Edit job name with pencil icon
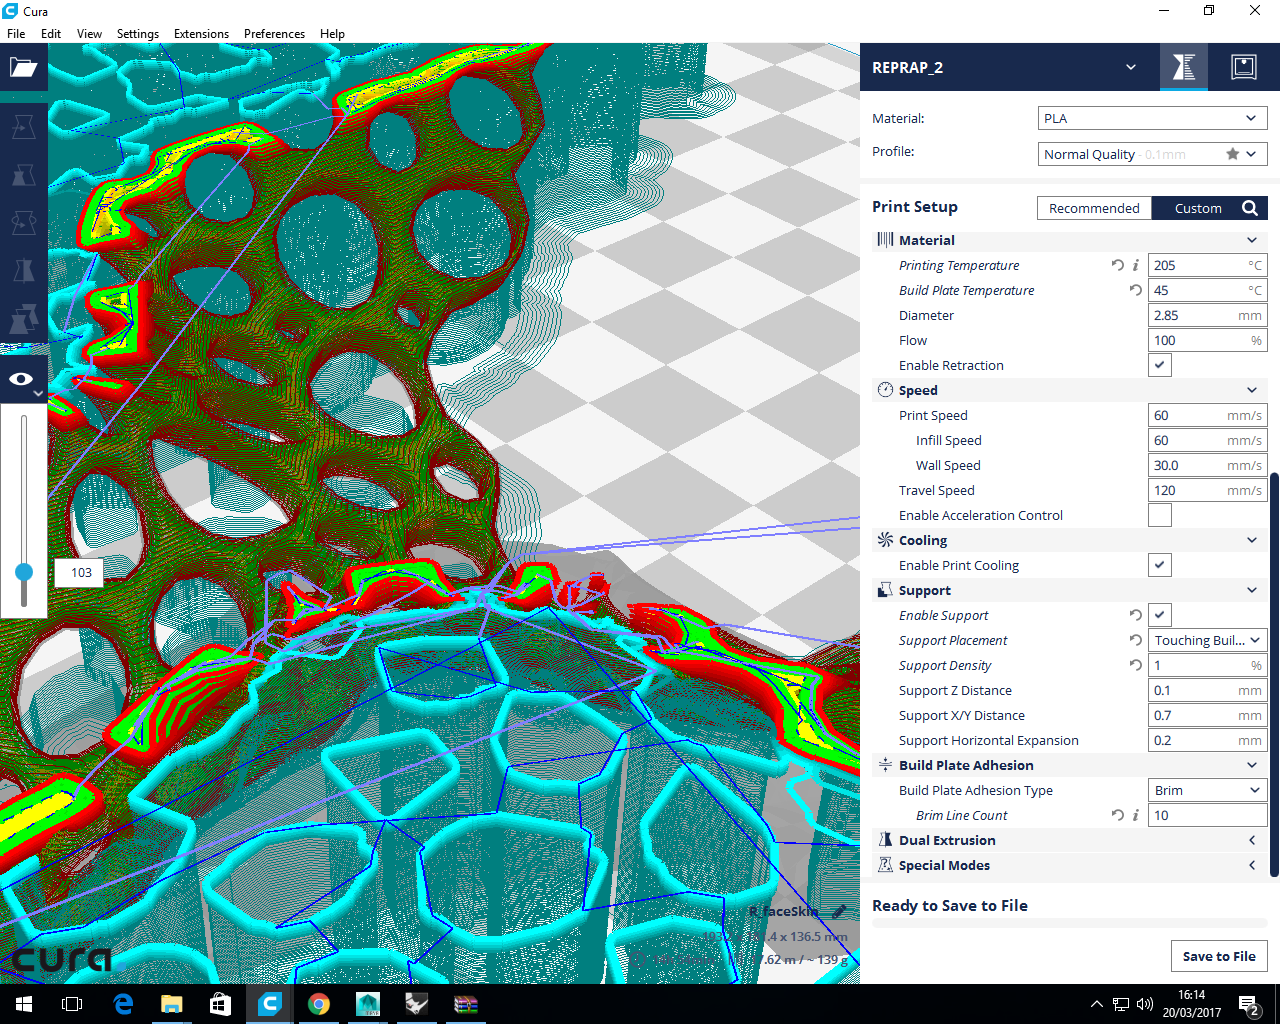Image resolution: width=1280 pixels, height=1024 pixels. pos(839,911)
